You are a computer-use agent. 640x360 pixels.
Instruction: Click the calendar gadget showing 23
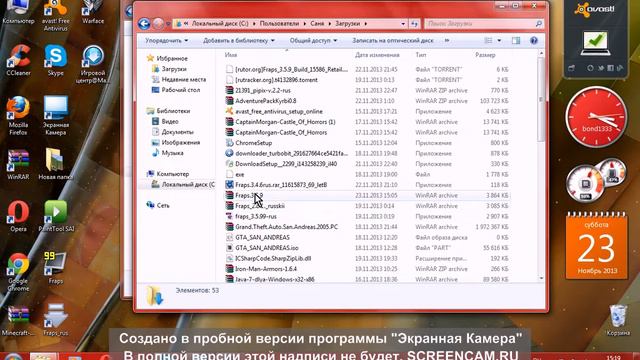pos(597,246)
